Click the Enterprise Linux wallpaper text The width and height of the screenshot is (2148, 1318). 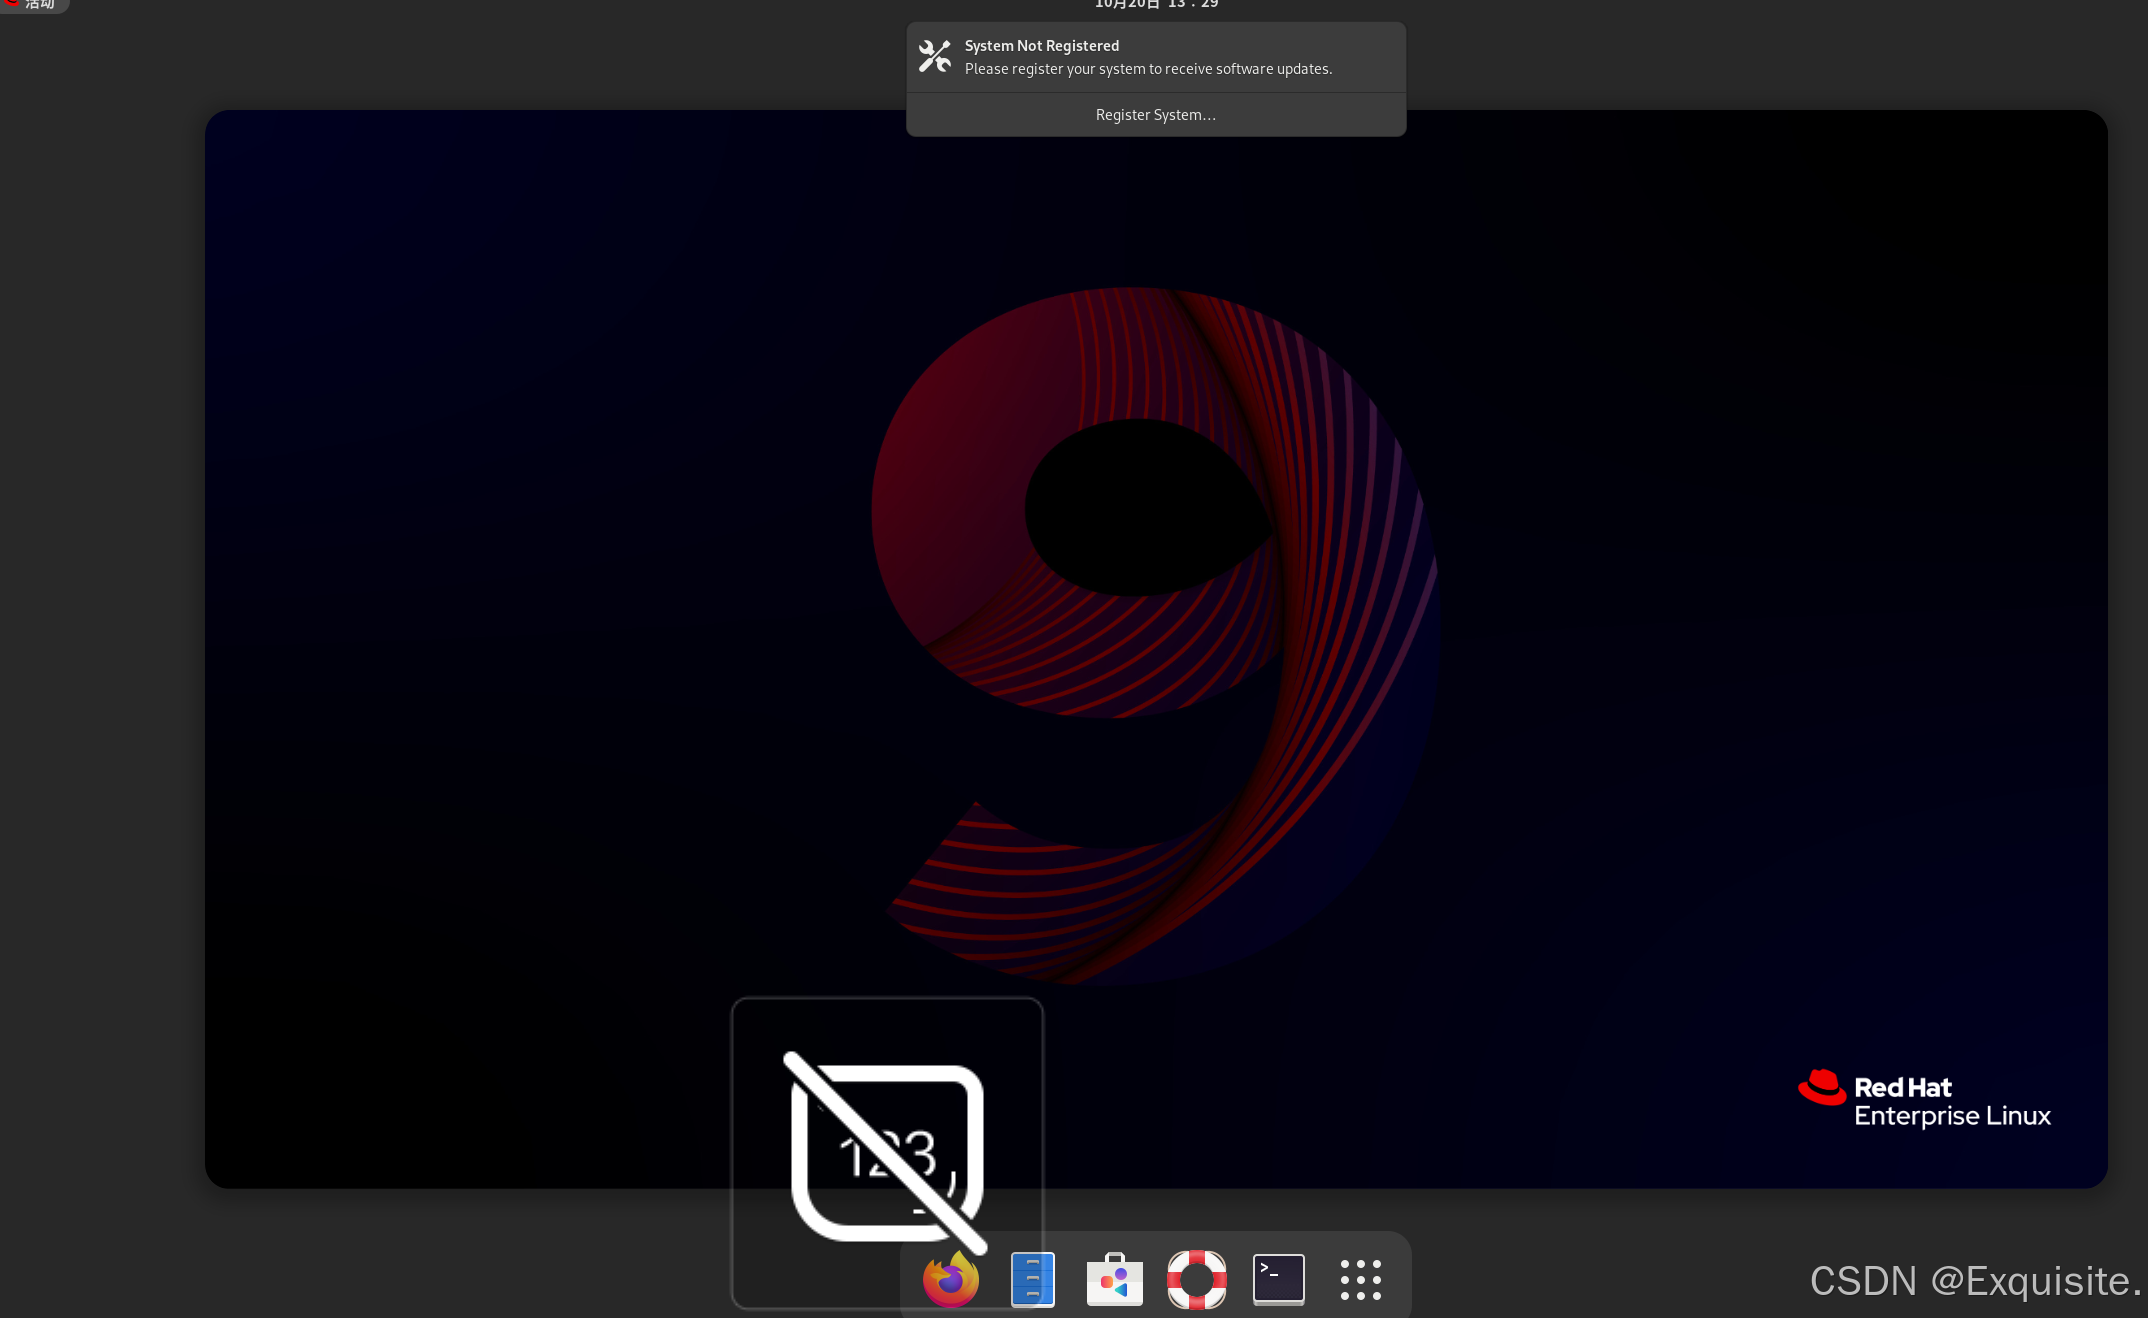pyautogui.click(x=1952, y=1116)
